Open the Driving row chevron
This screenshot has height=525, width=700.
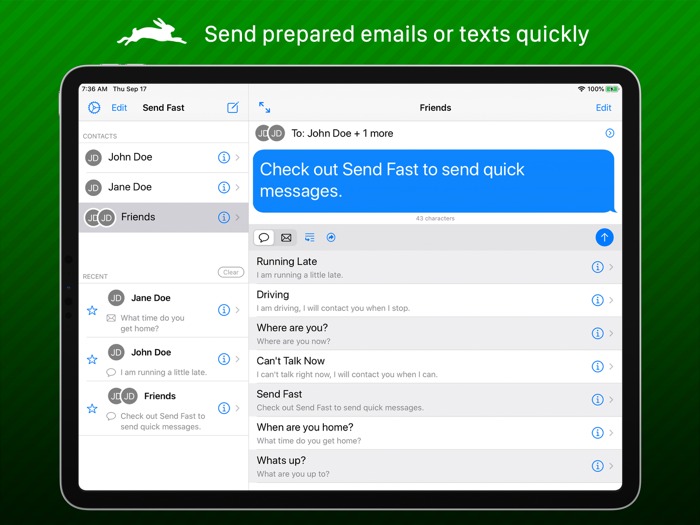click(x=611, y=300)
